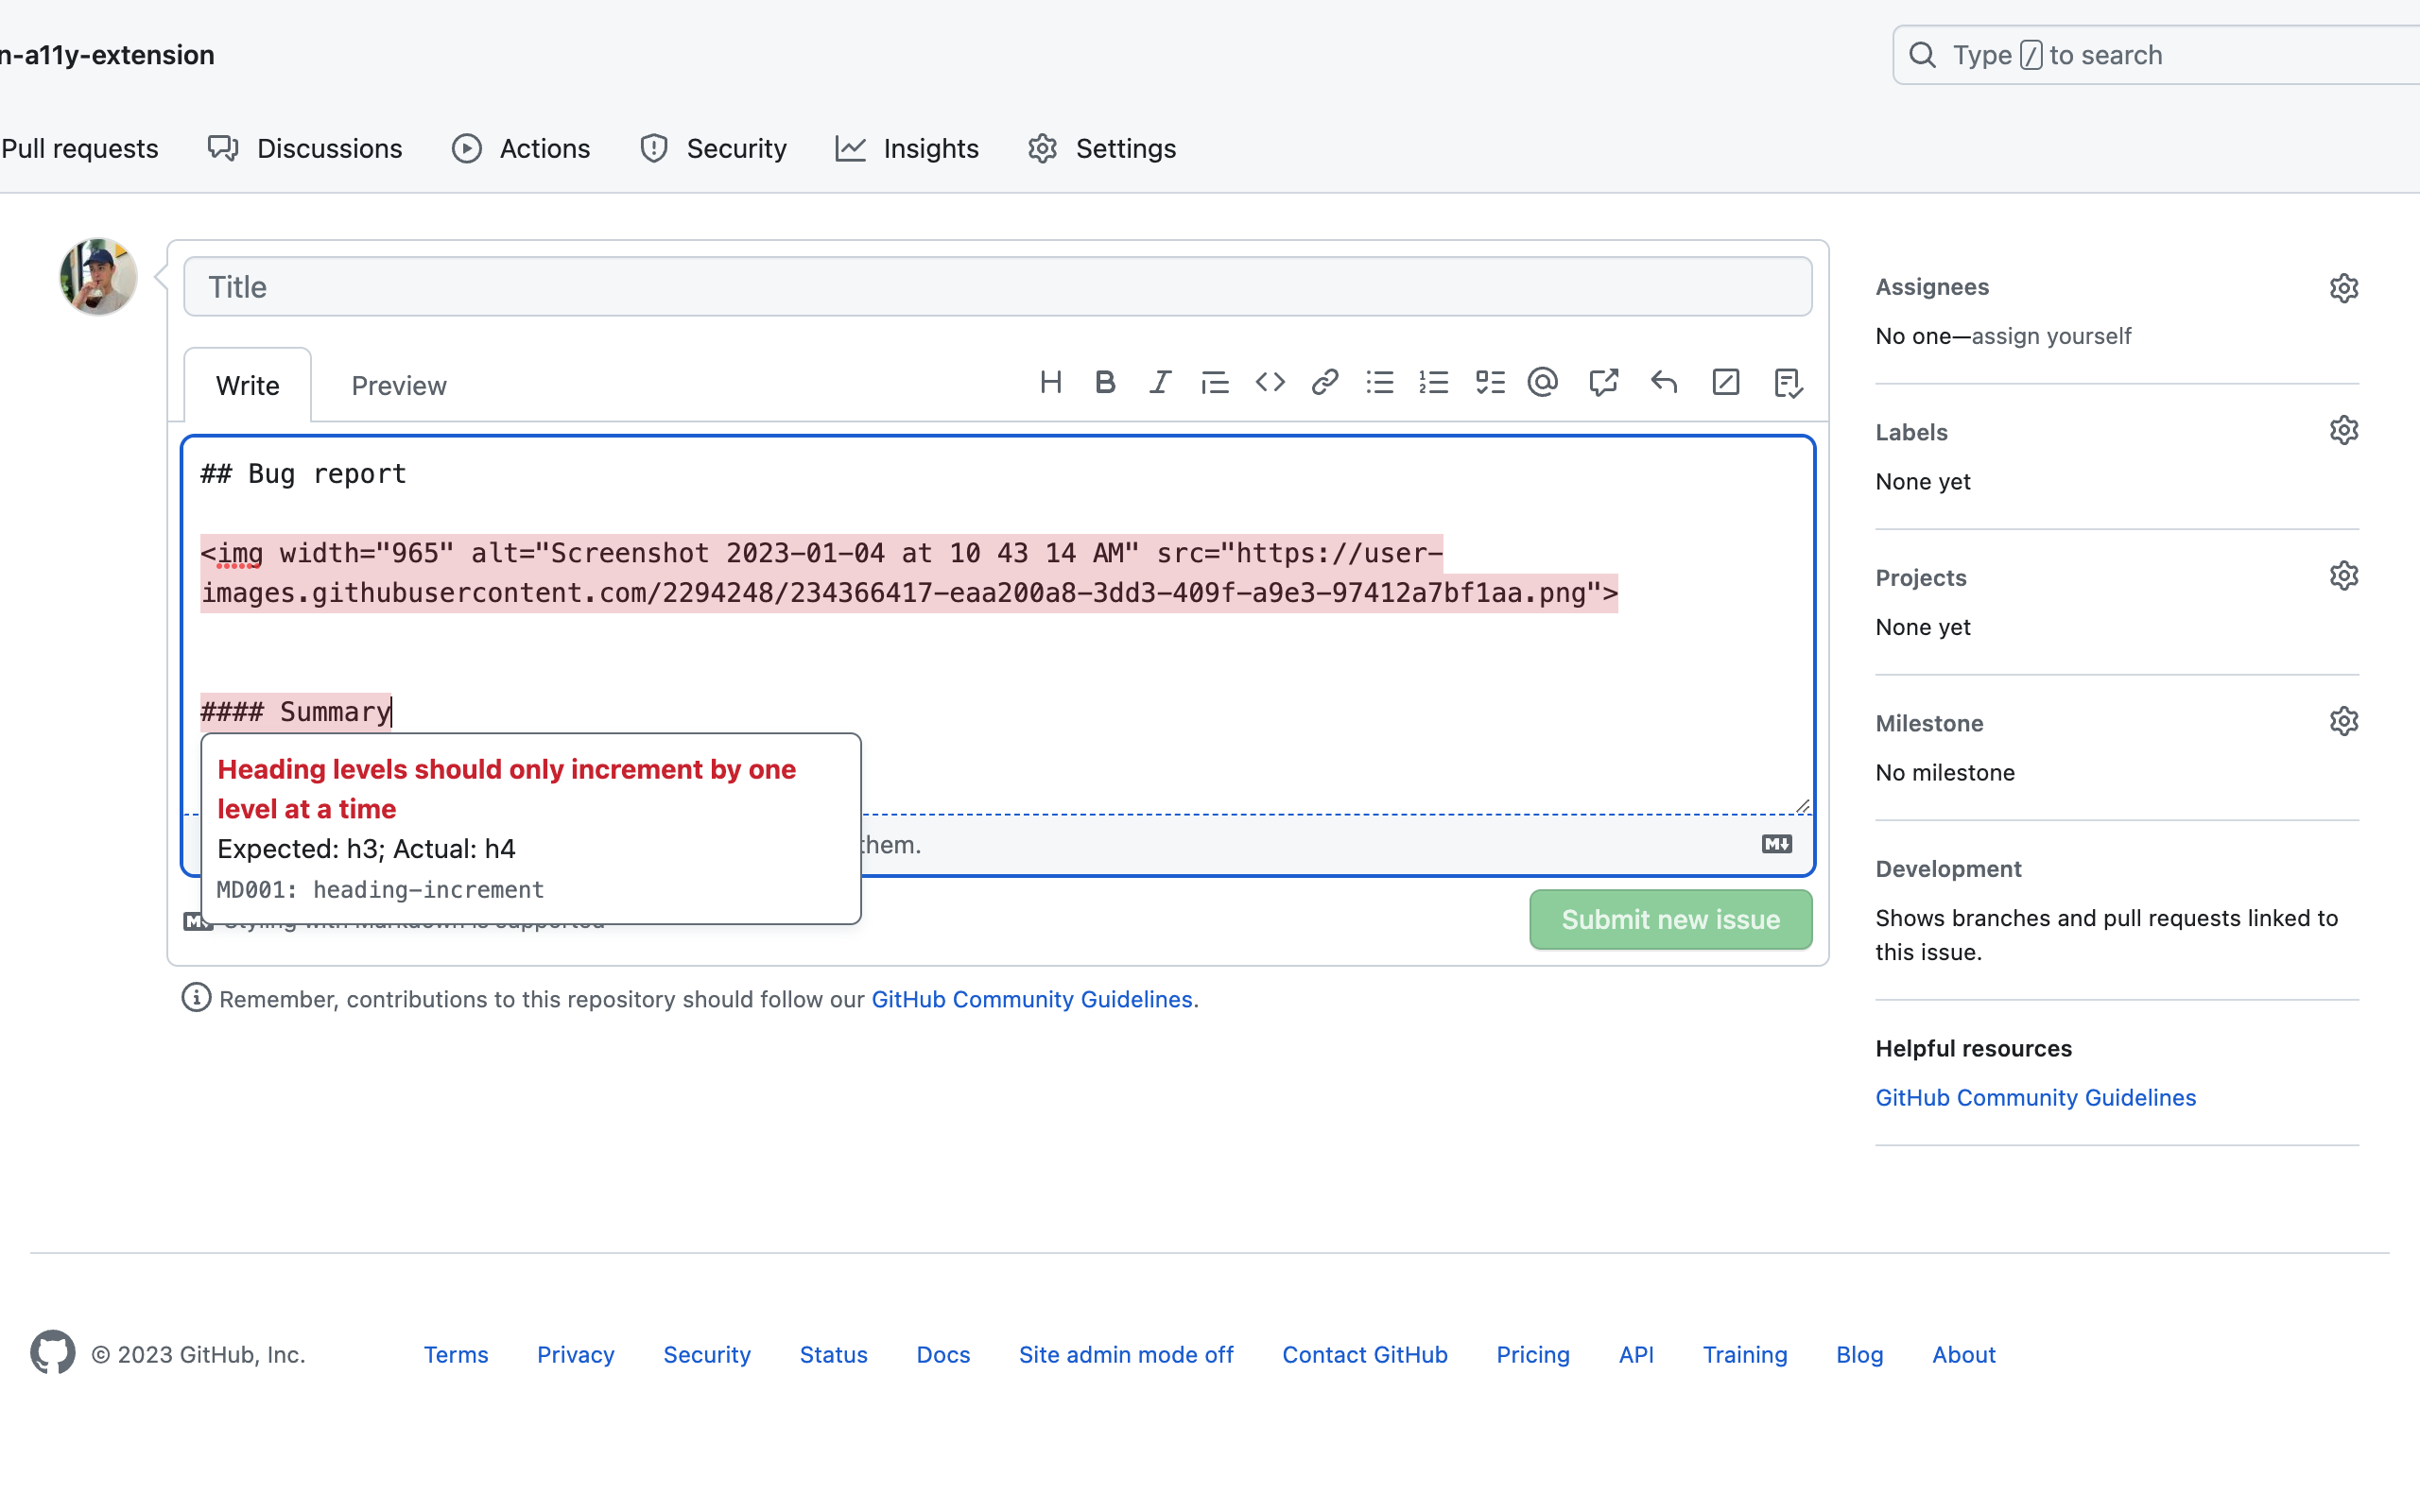Click the Site admin mode off link
Screen dimensions: 2420x1512
pos(1126,1354)
